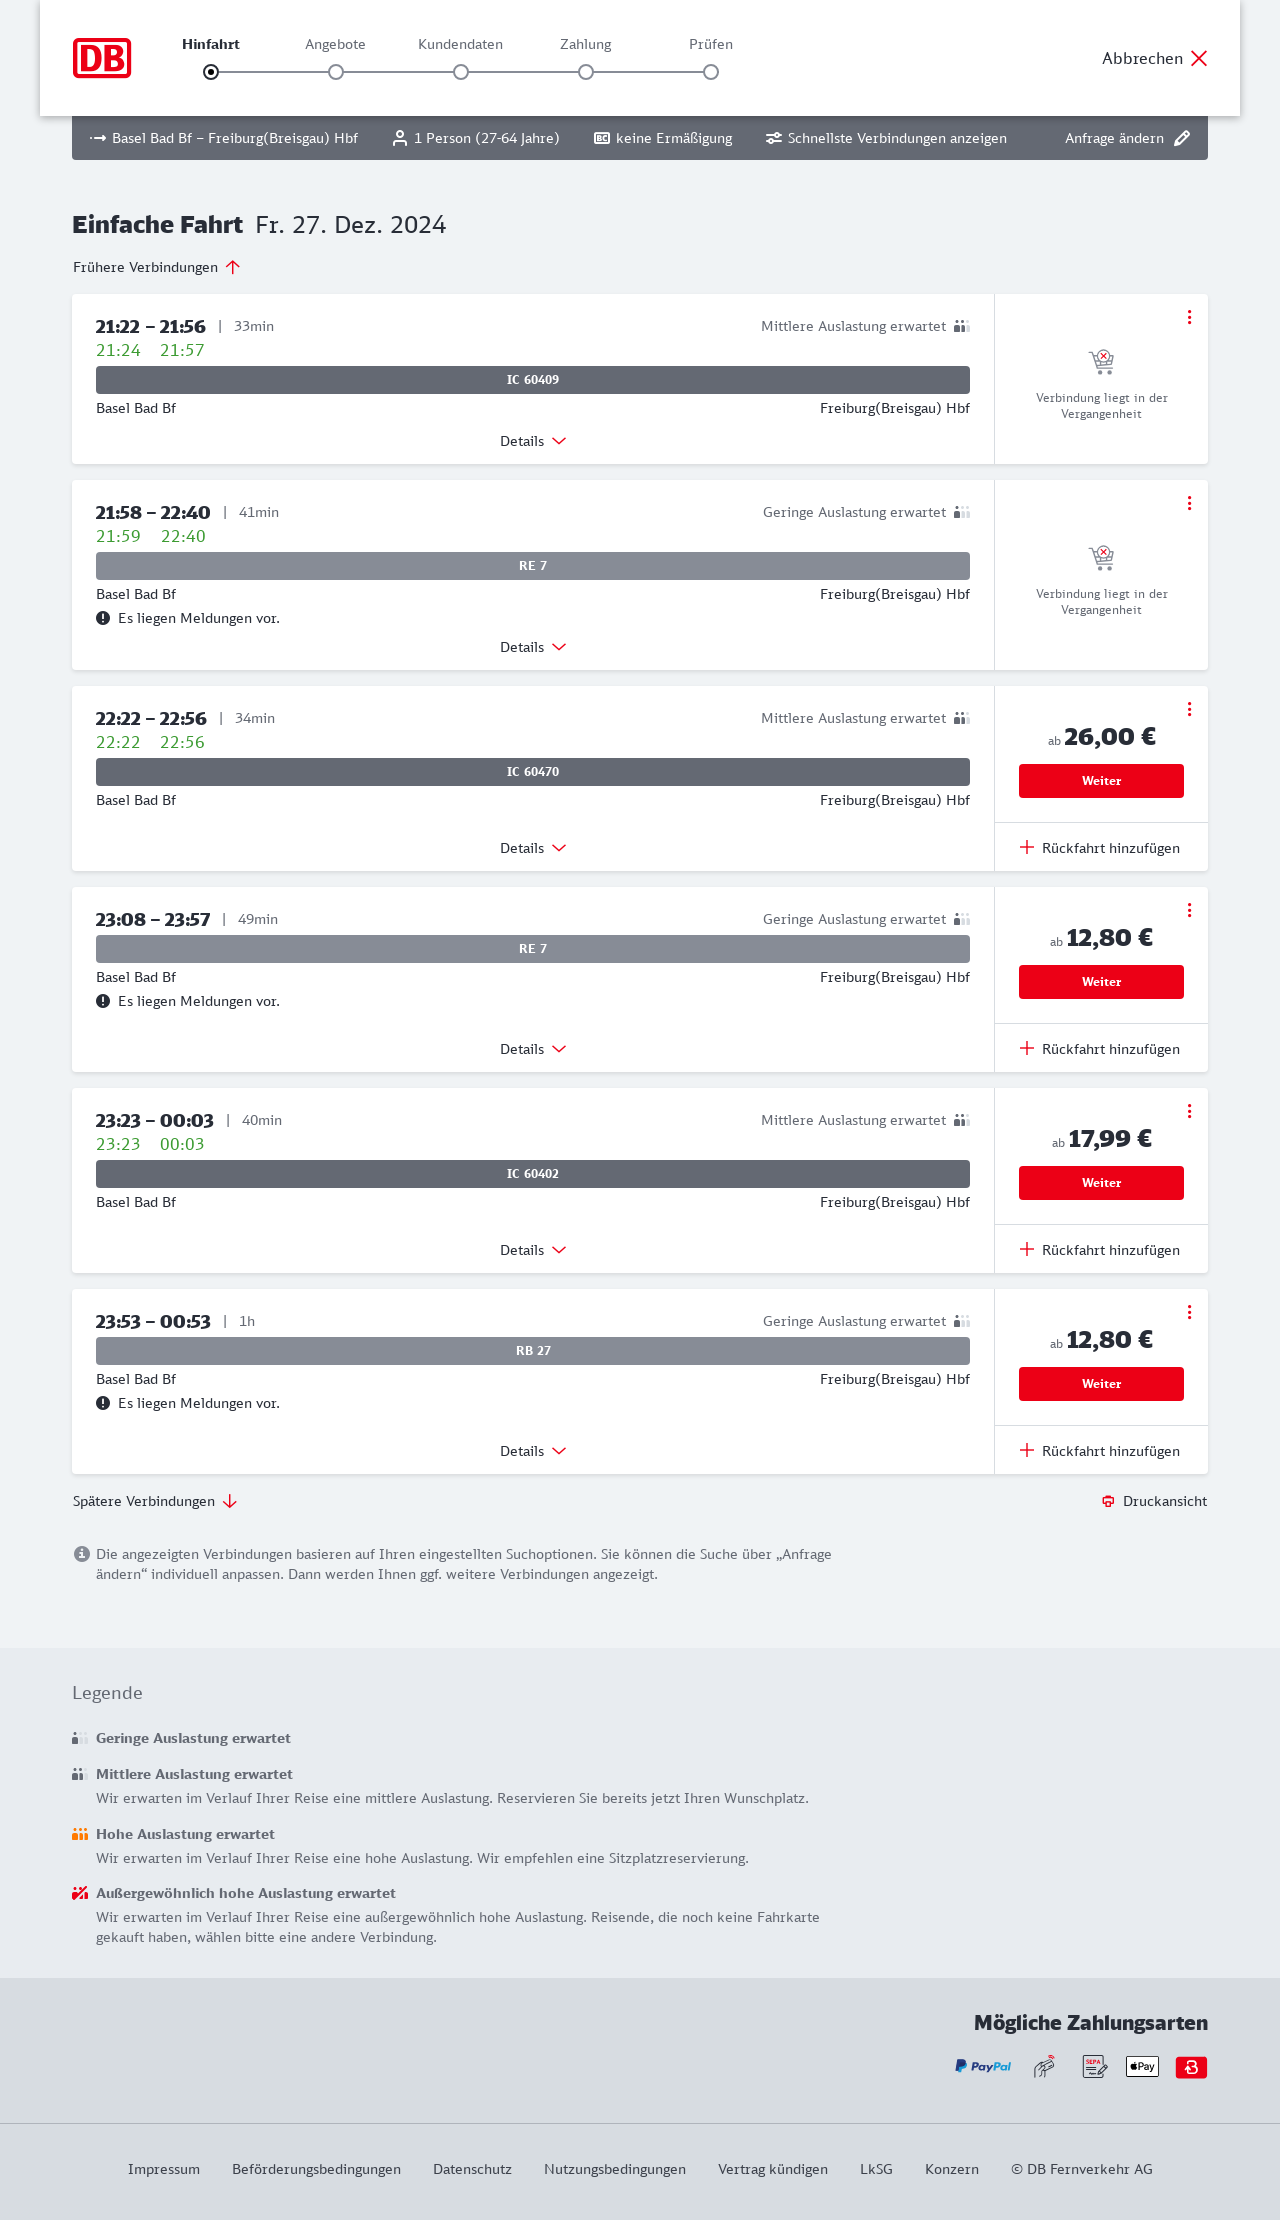Image resolution: width=1280 pixels, height=2220 pixels.
Task: Click the PayPal payment icon
Action: (x=983, y=2066)
